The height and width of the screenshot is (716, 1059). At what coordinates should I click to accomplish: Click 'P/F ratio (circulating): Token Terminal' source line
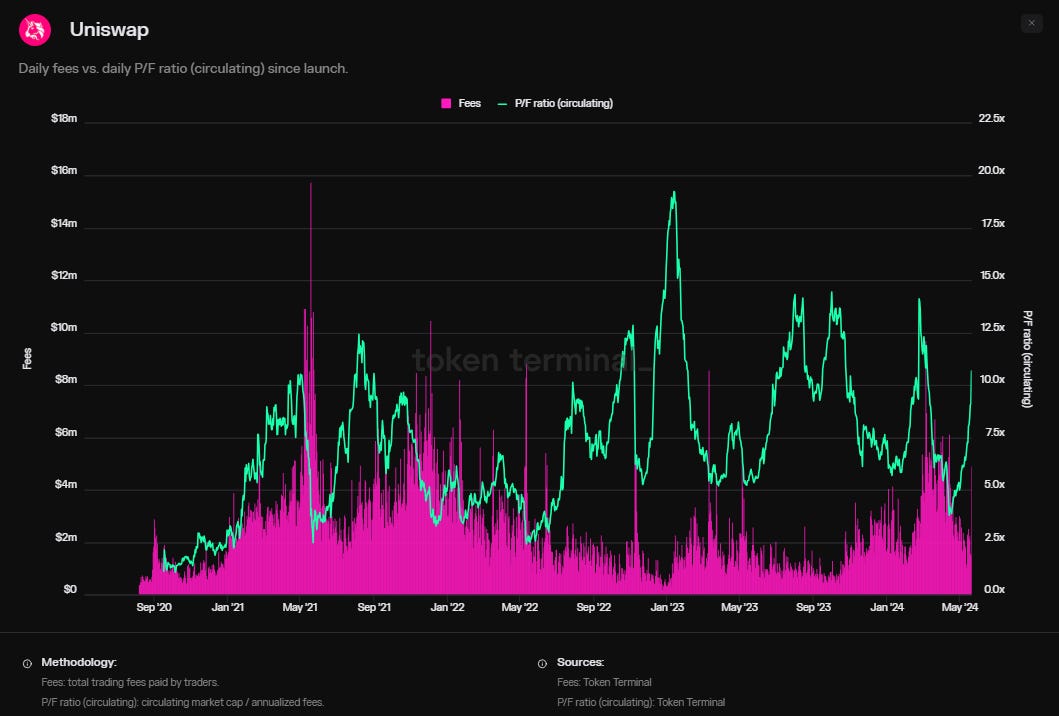[x=641, y=702]
